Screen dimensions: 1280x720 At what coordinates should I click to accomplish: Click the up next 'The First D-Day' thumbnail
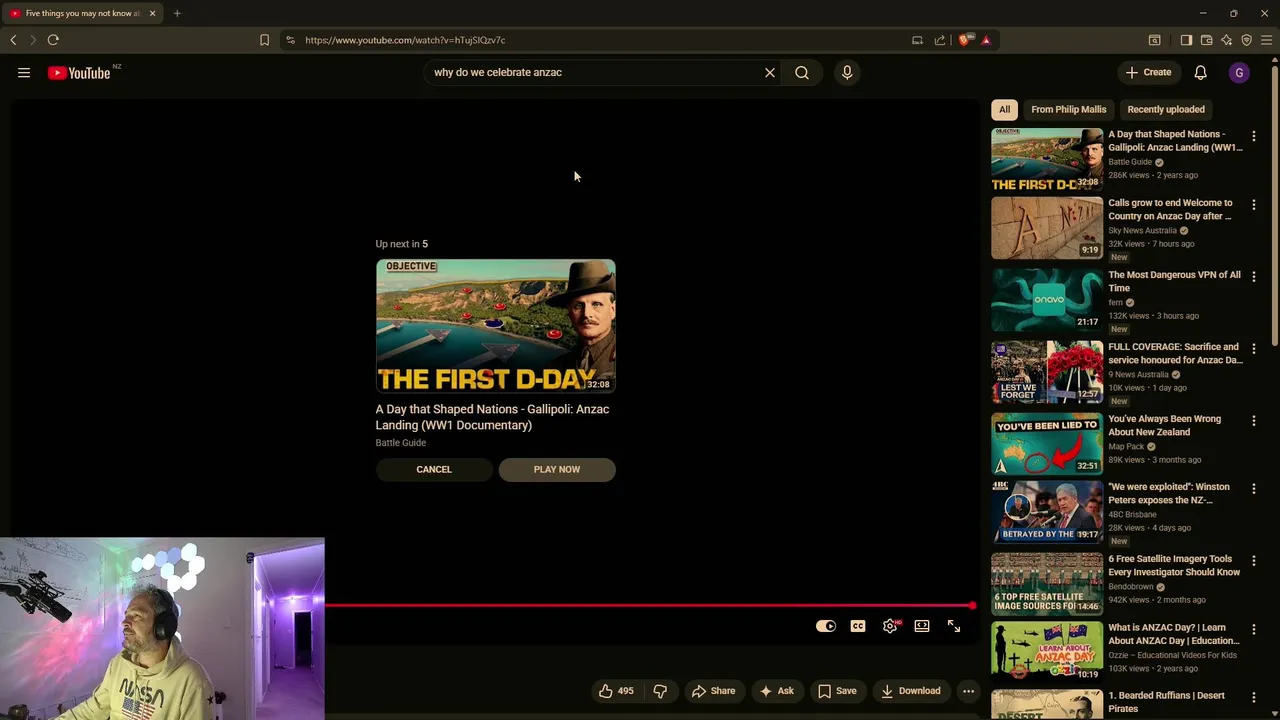pos(496,326)
